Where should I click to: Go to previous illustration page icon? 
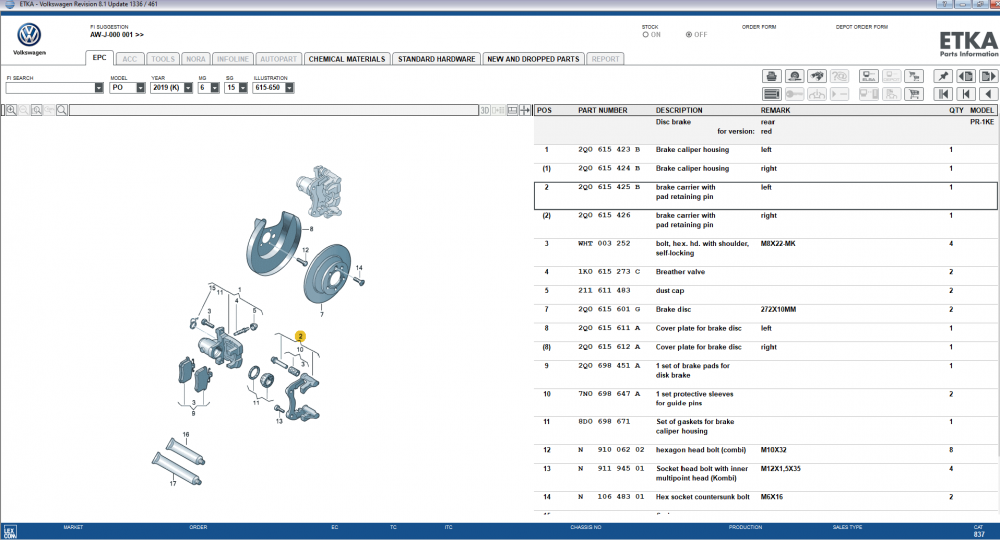click(x=966, y=77)
